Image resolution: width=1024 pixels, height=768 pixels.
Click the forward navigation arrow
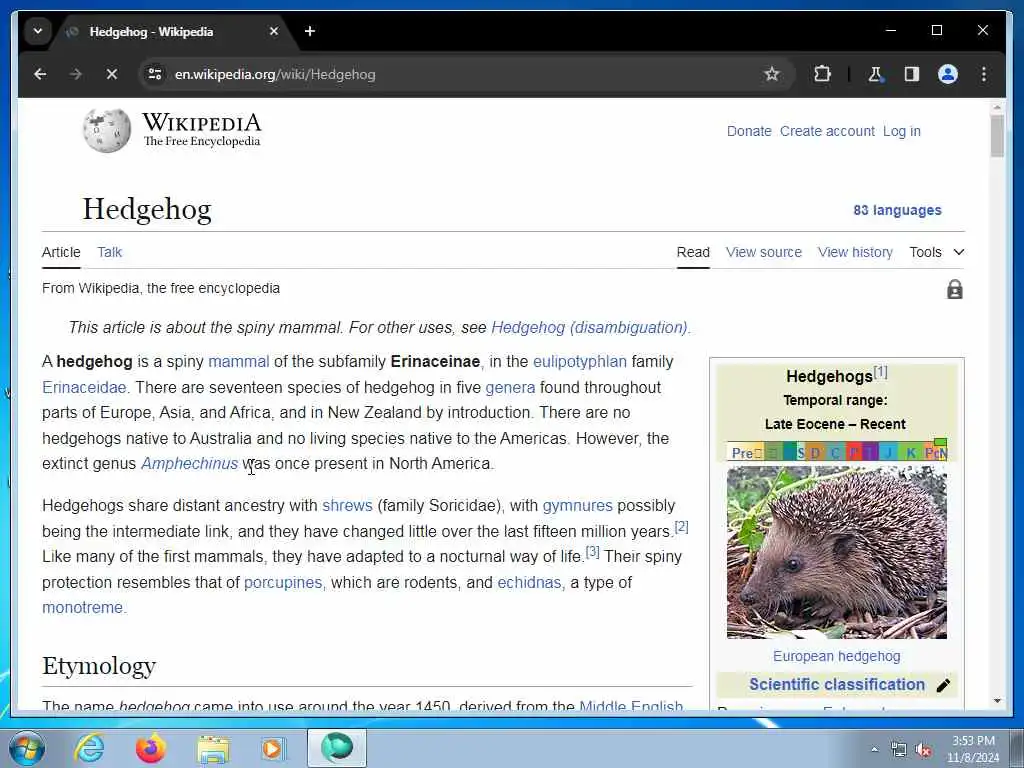[x=76, y=74]
